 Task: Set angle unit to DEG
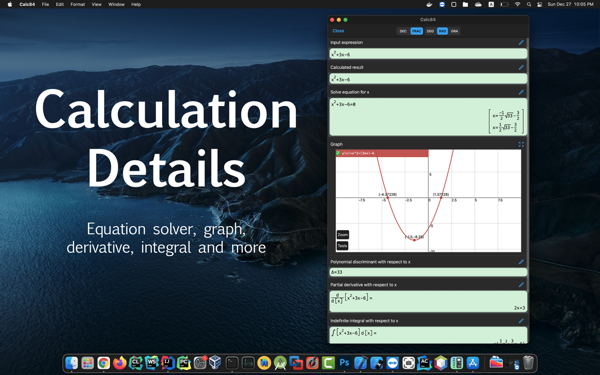[x=430, y=31]
